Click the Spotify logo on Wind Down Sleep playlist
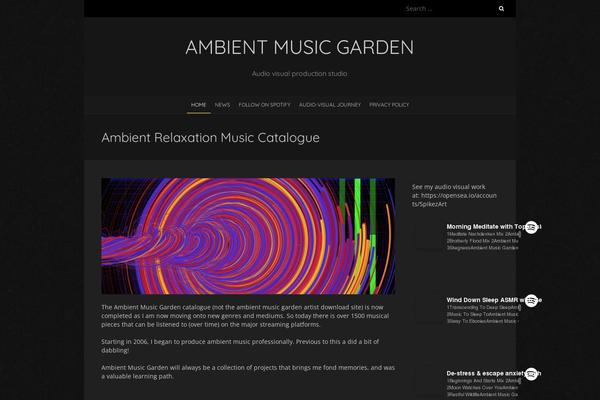 (x=531, y=300)
